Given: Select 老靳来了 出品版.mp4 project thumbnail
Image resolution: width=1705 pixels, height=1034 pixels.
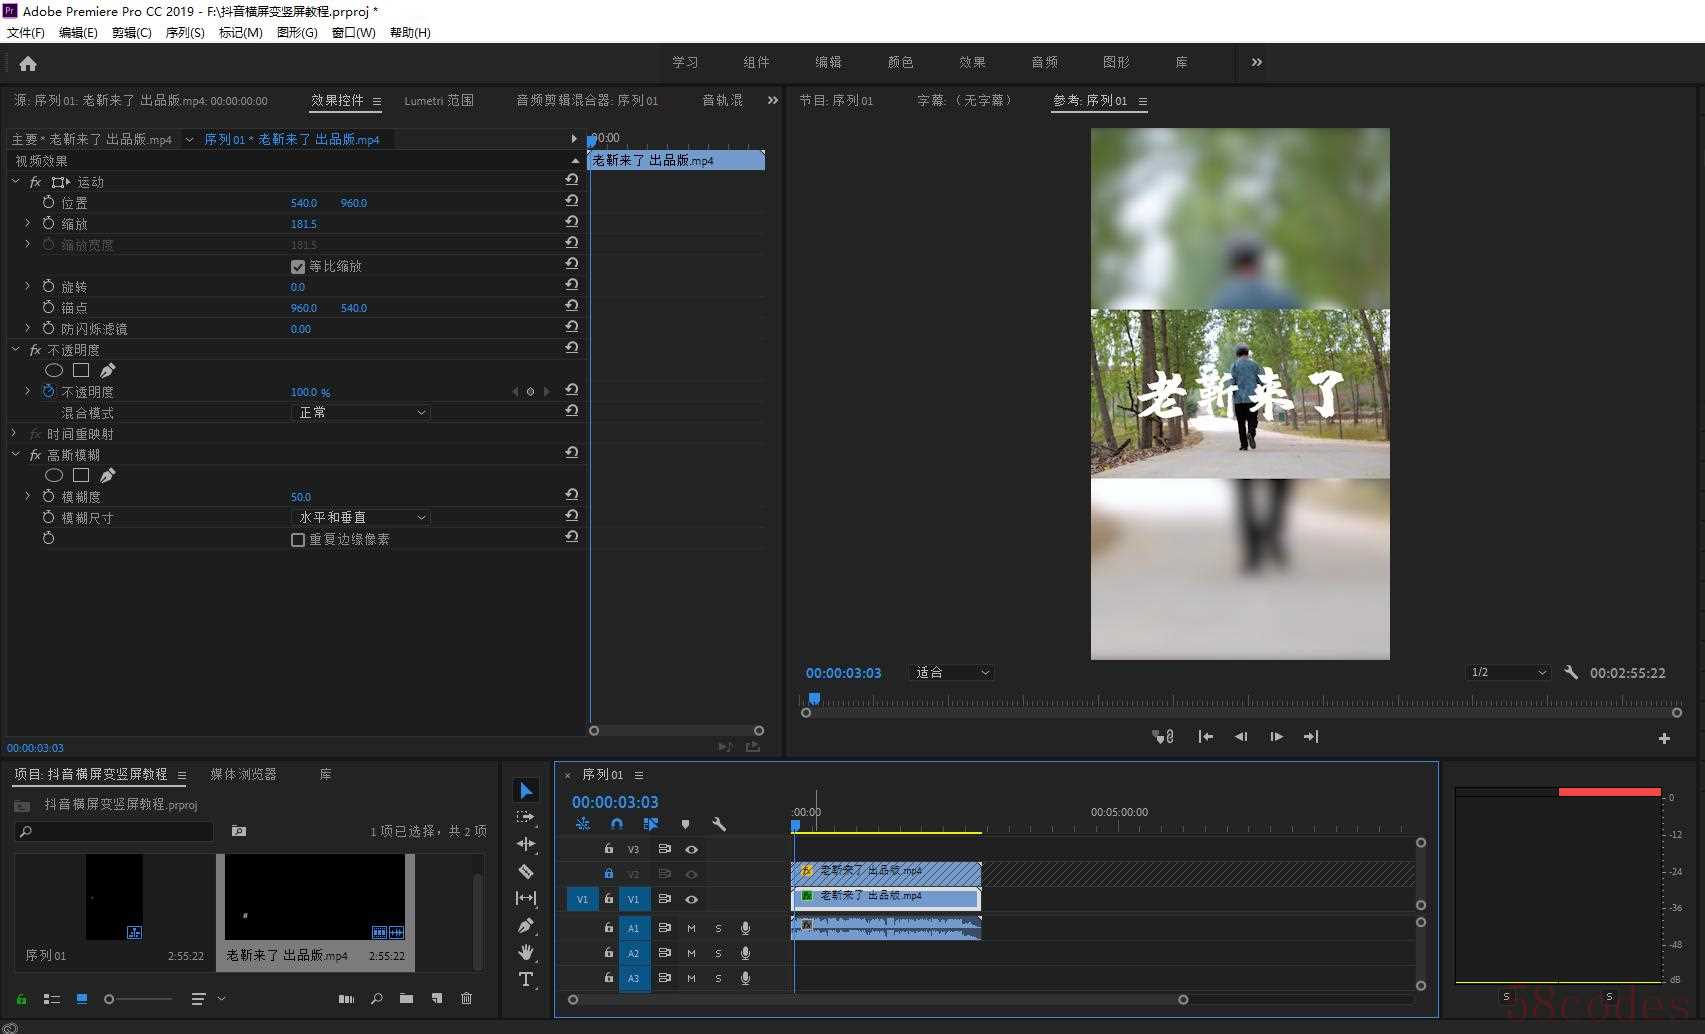Looking at the screenshot, I should click(315, 897).
